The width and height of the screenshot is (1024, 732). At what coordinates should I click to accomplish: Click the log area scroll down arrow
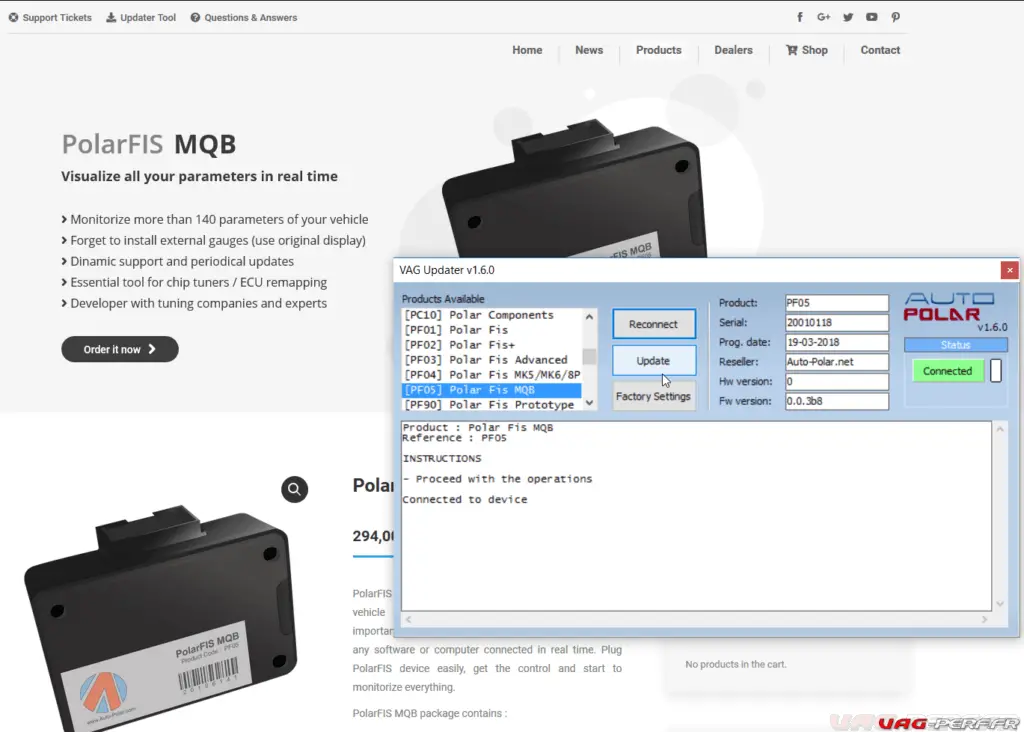(1000, 604)
